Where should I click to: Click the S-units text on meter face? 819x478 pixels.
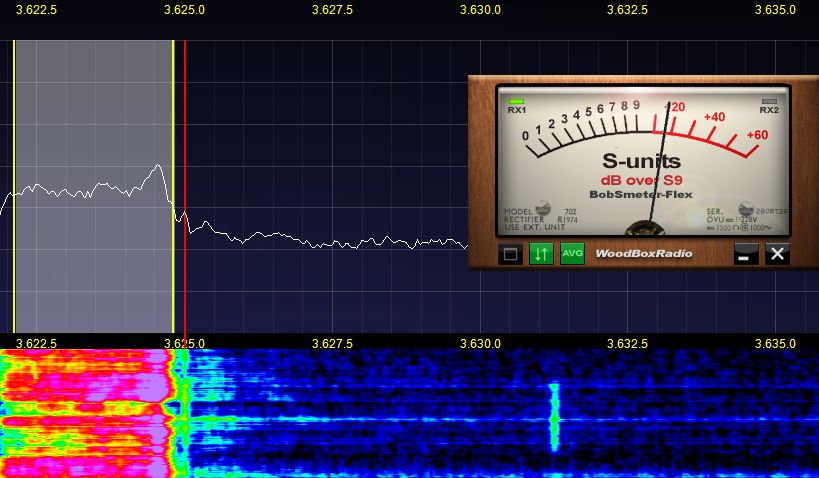pos(641,161)
